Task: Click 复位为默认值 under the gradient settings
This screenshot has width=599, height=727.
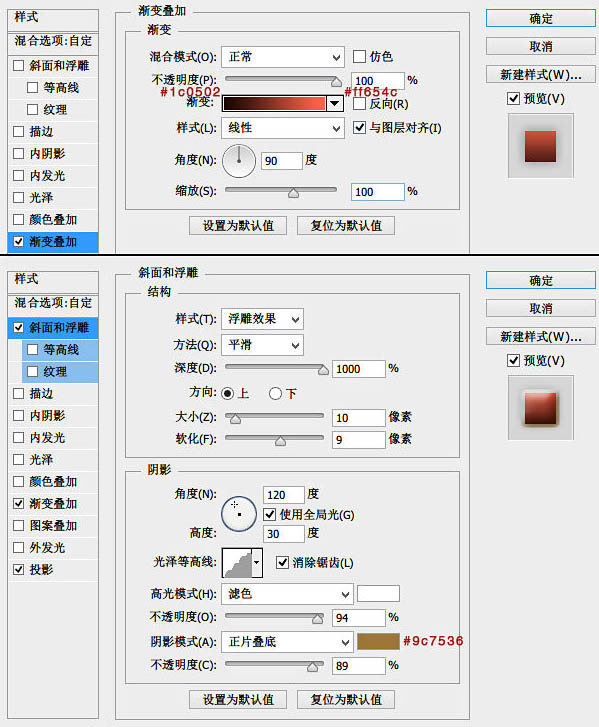Action: (x=346, y=226)
